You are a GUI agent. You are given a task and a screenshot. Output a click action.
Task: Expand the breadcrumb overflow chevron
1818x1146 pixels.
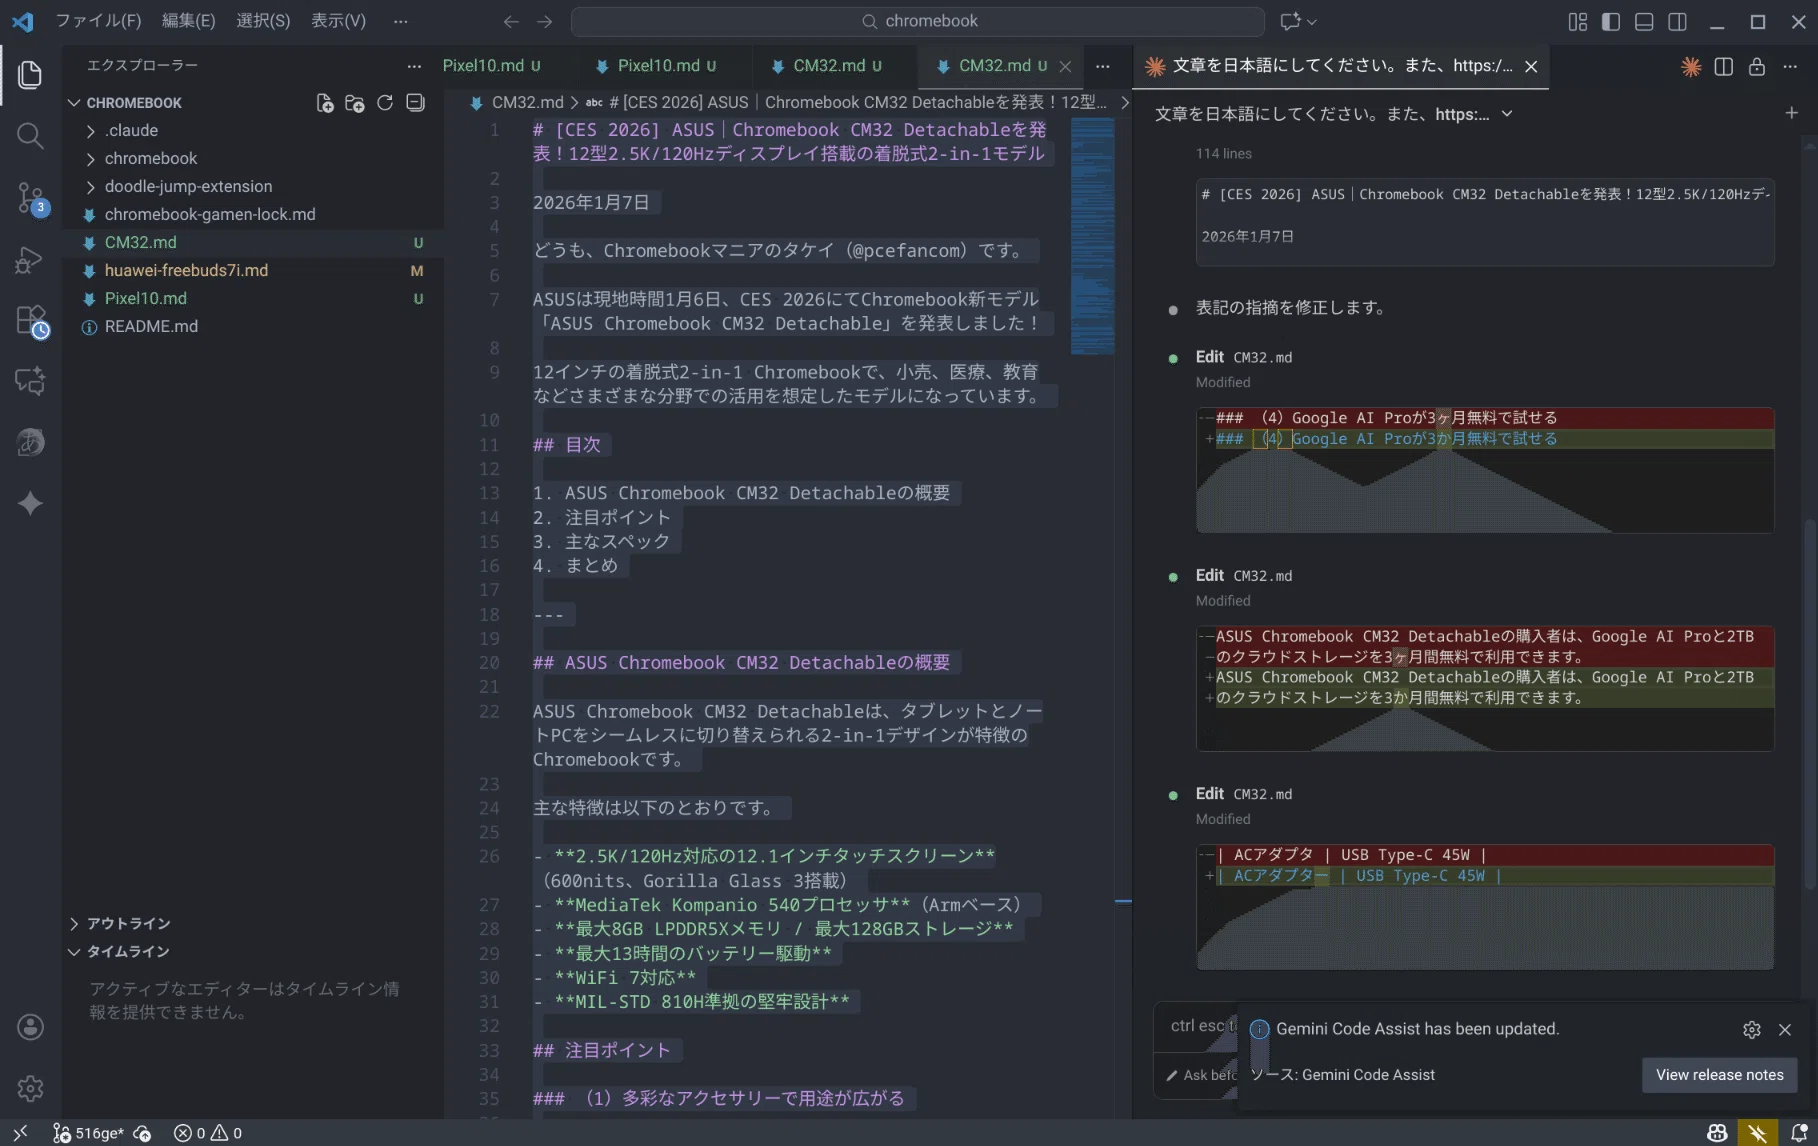(1124, 102)
